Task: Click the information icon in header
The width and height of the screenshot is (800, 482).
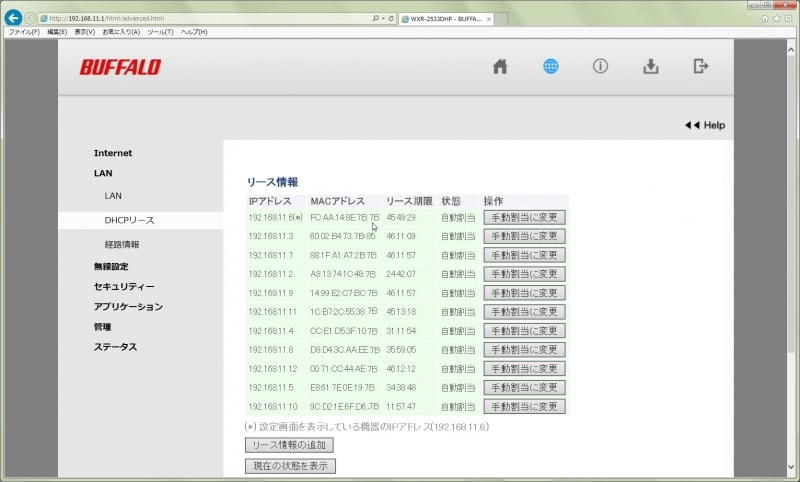Action: click(600, 67)
